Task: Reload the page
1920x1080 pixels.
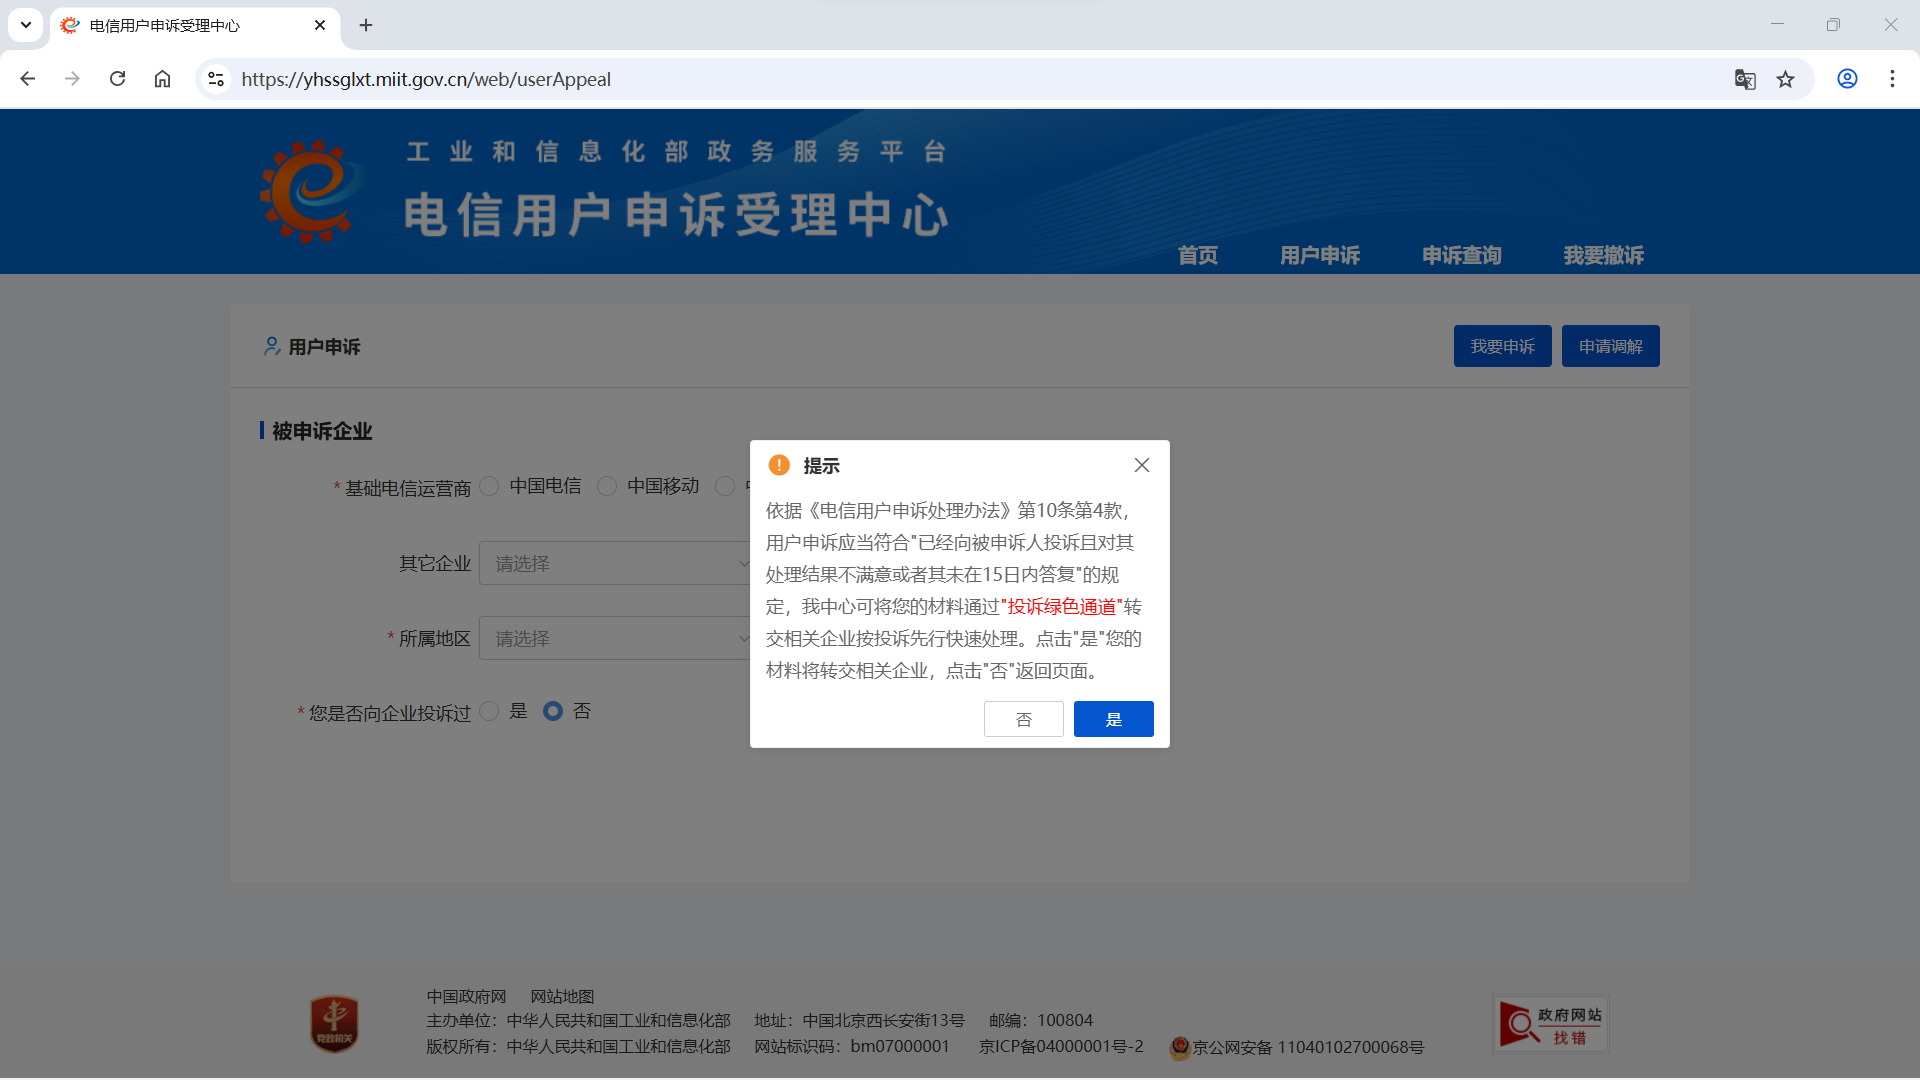Action: [x=117, y=79]
